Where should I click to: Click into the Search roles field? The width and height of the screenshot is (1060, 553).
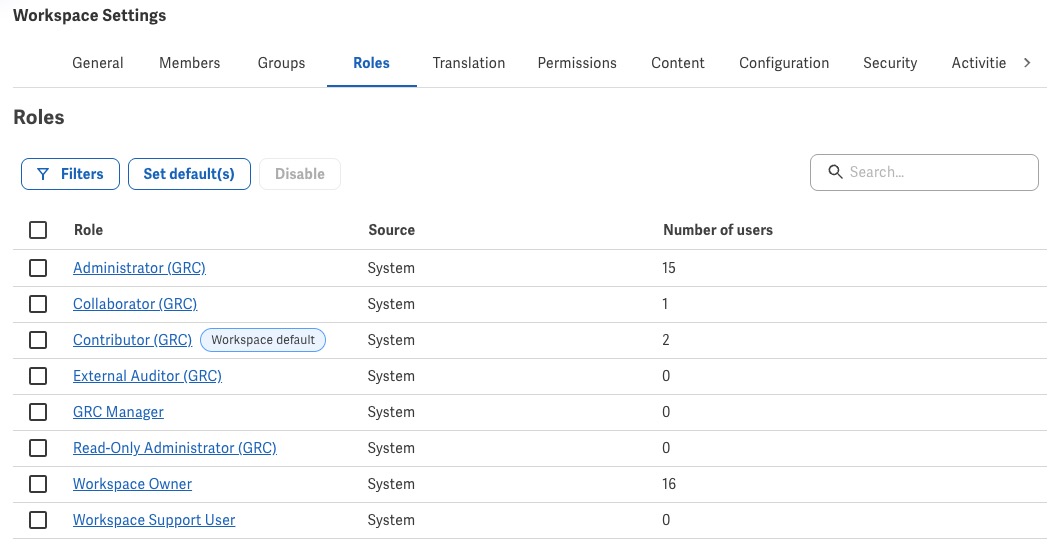924,172
